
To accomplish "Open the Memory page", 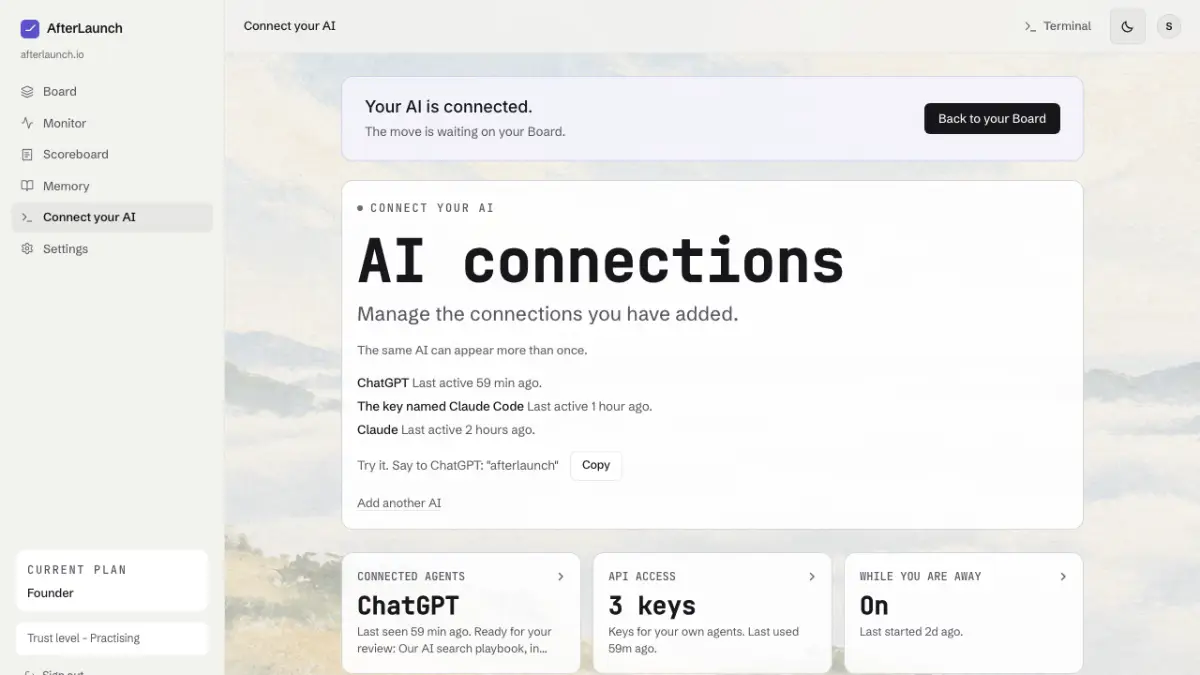I will [112, 186].
